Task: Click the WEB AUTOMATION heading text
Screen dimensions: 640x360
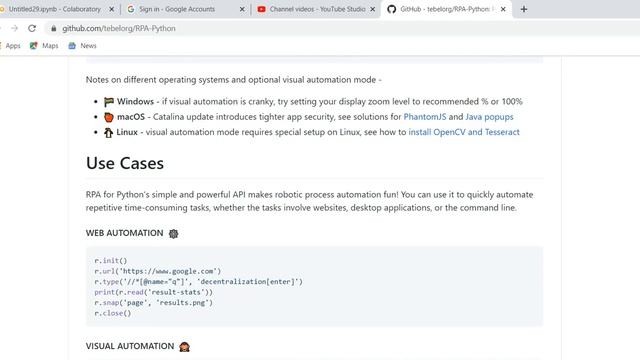Action: (124, 233)
